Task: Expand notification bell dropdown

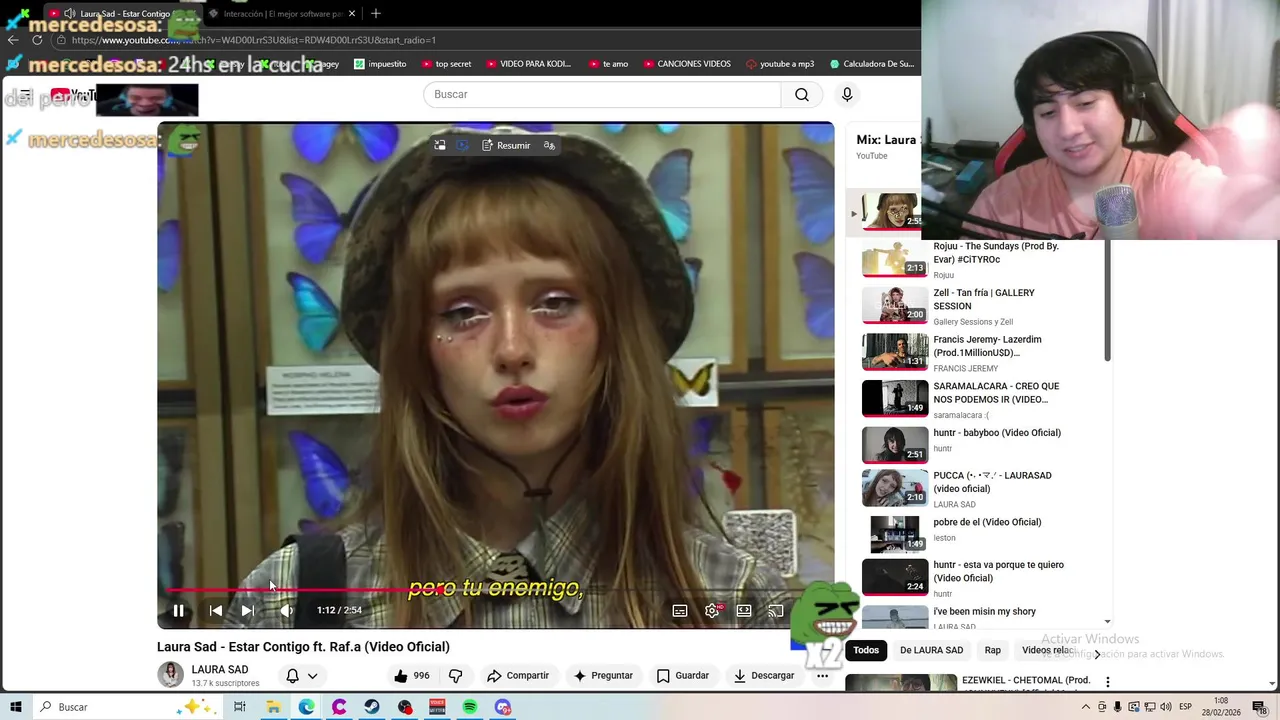Action: click(x=302, y=676)
